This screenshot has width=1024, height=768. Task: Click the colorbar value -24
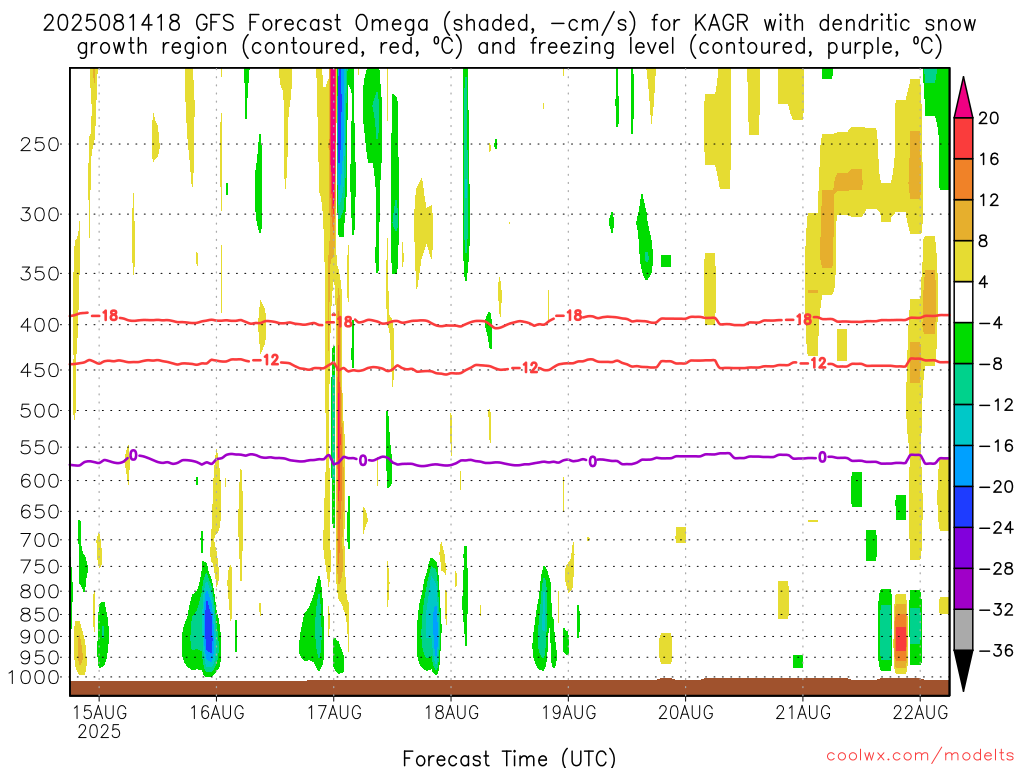[996, 528]
